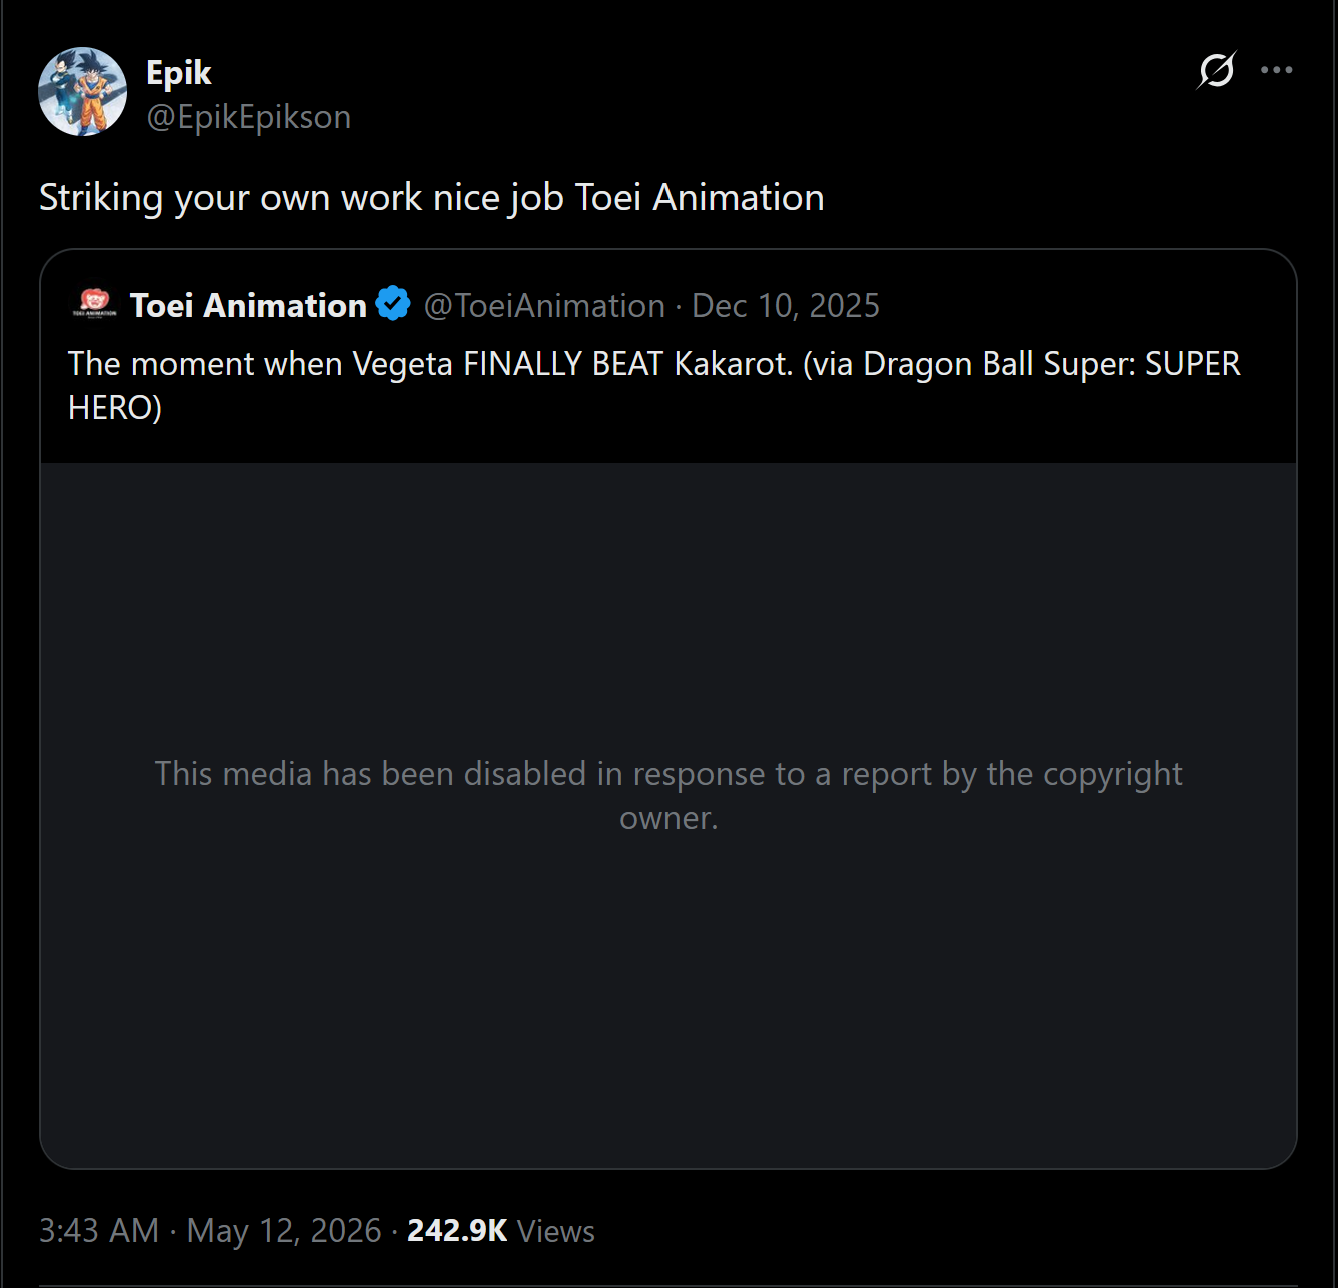Click the May 12, 2026 post date
Screen dimensions: 1338x1288
tap(284, 1230)
